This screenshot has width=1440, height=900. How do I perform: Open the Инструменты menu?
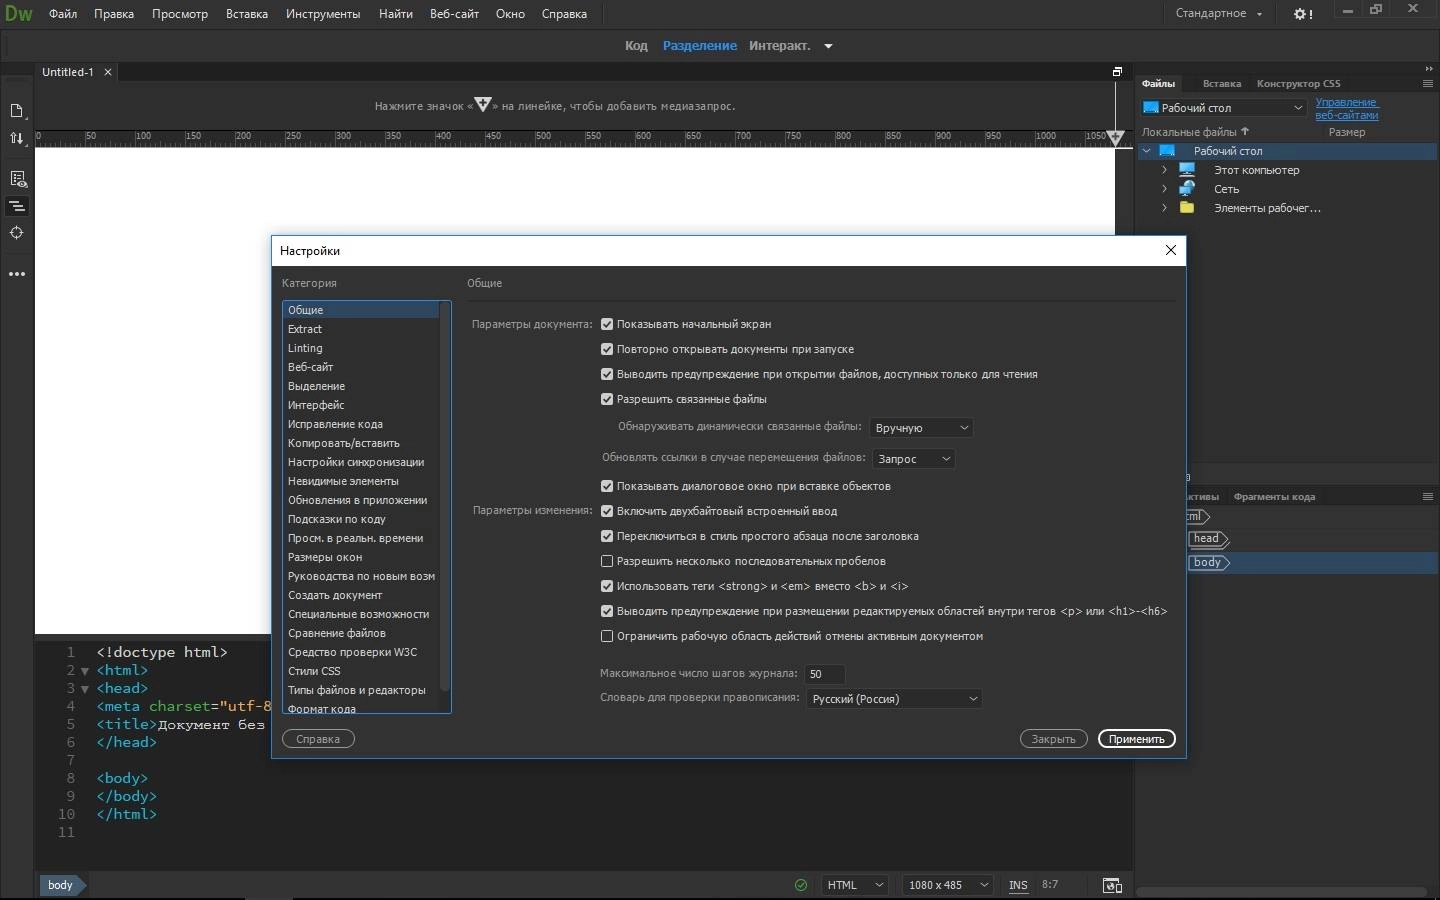(323, 14)
